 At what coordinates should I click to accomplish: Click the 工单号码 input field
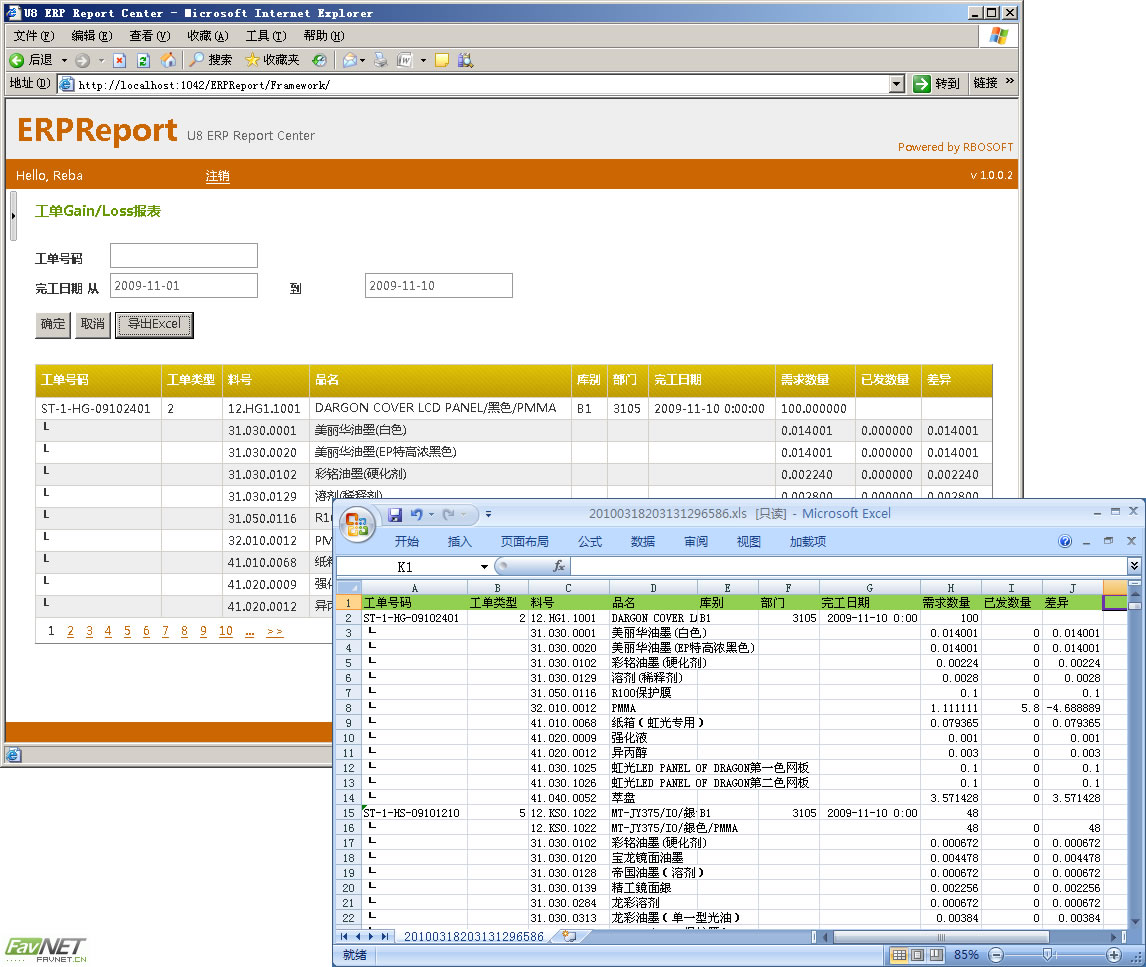point(183,256)
